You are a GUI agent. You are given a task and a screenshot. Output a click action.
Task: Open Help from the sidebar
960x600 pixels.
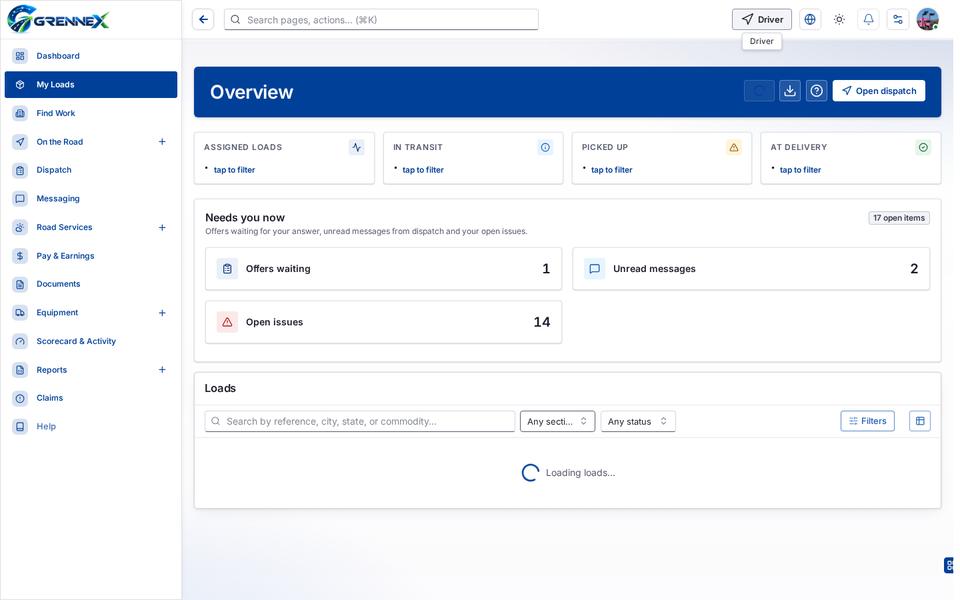pos(91,427)
